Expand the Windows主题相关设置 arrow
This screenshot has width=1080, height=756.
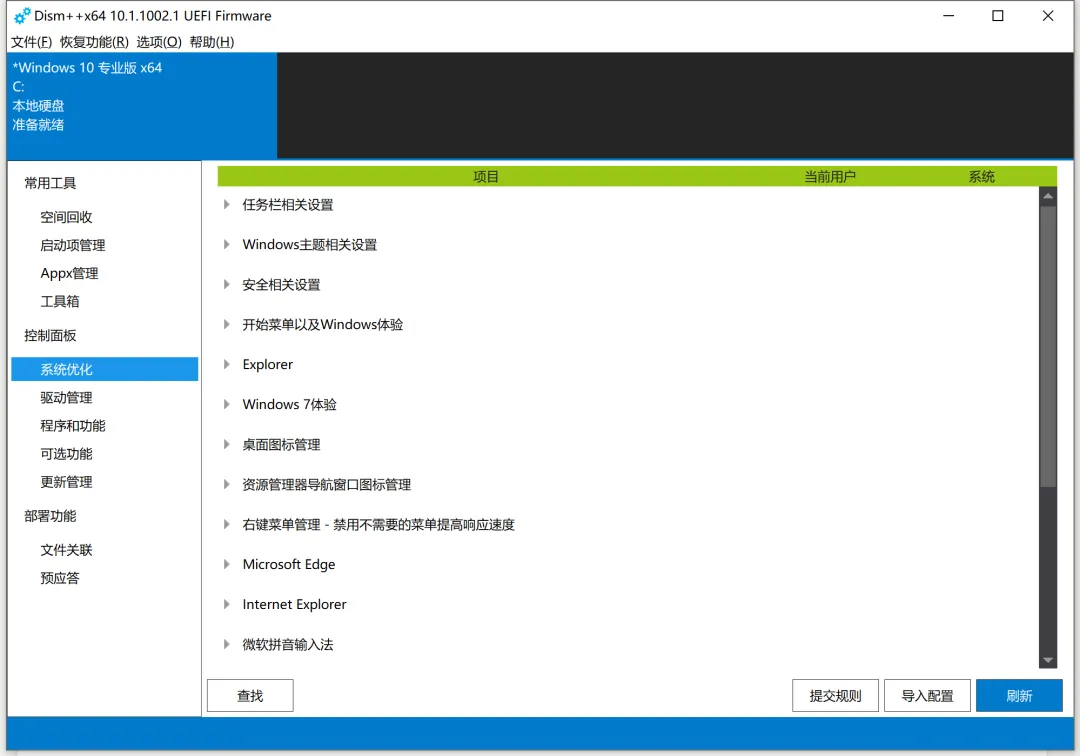pos(226,244)
